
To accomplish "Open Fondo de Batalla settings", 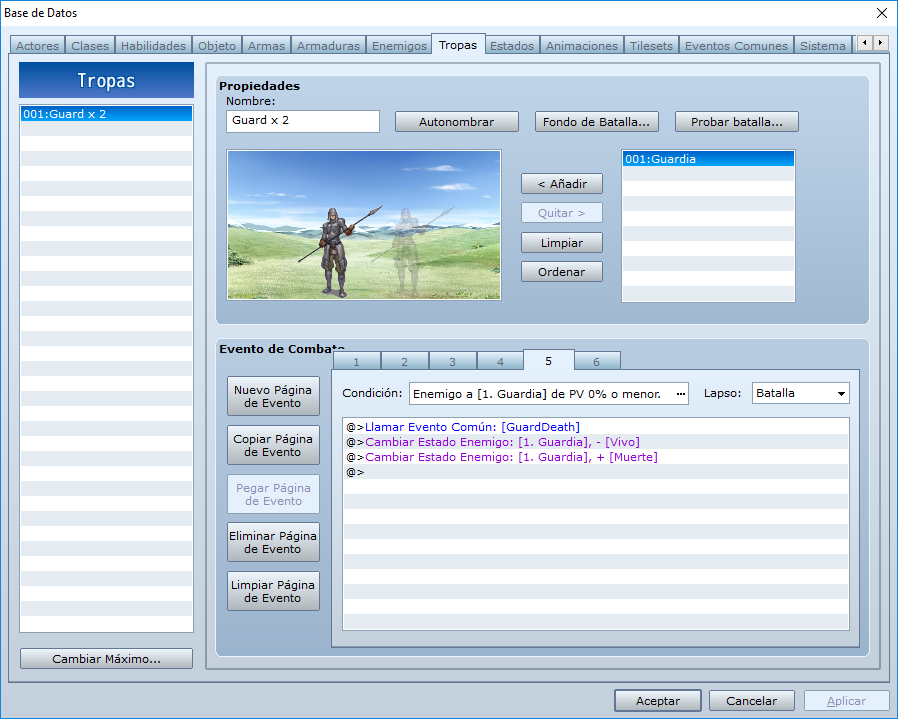I will point(596,122).
